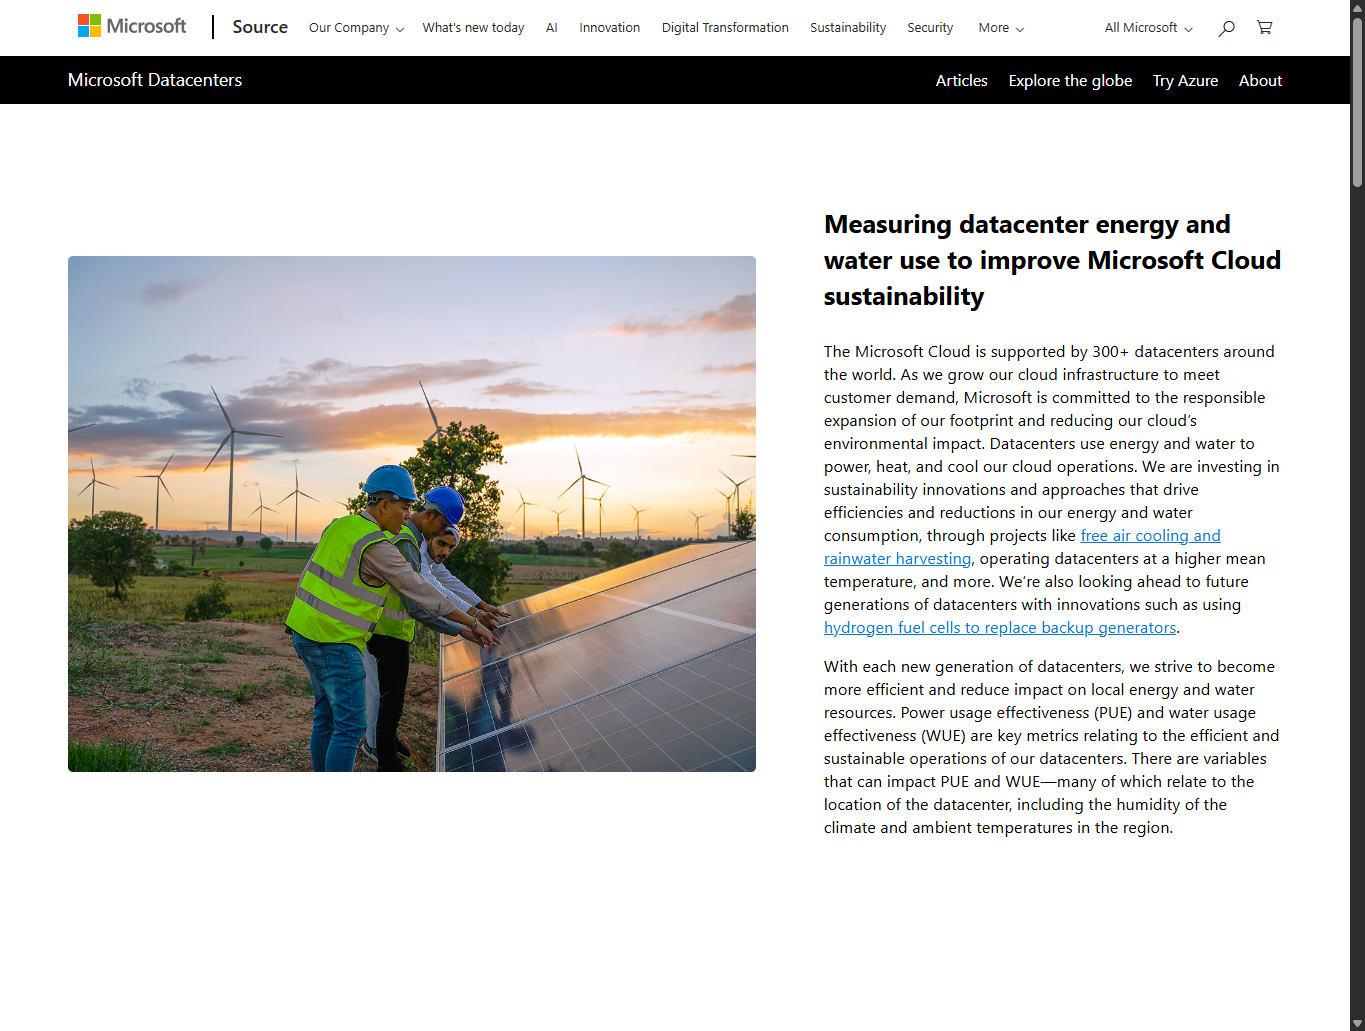Navigate to Sustainability page
The image size is (1365, 1031).
tap(848, 28)
